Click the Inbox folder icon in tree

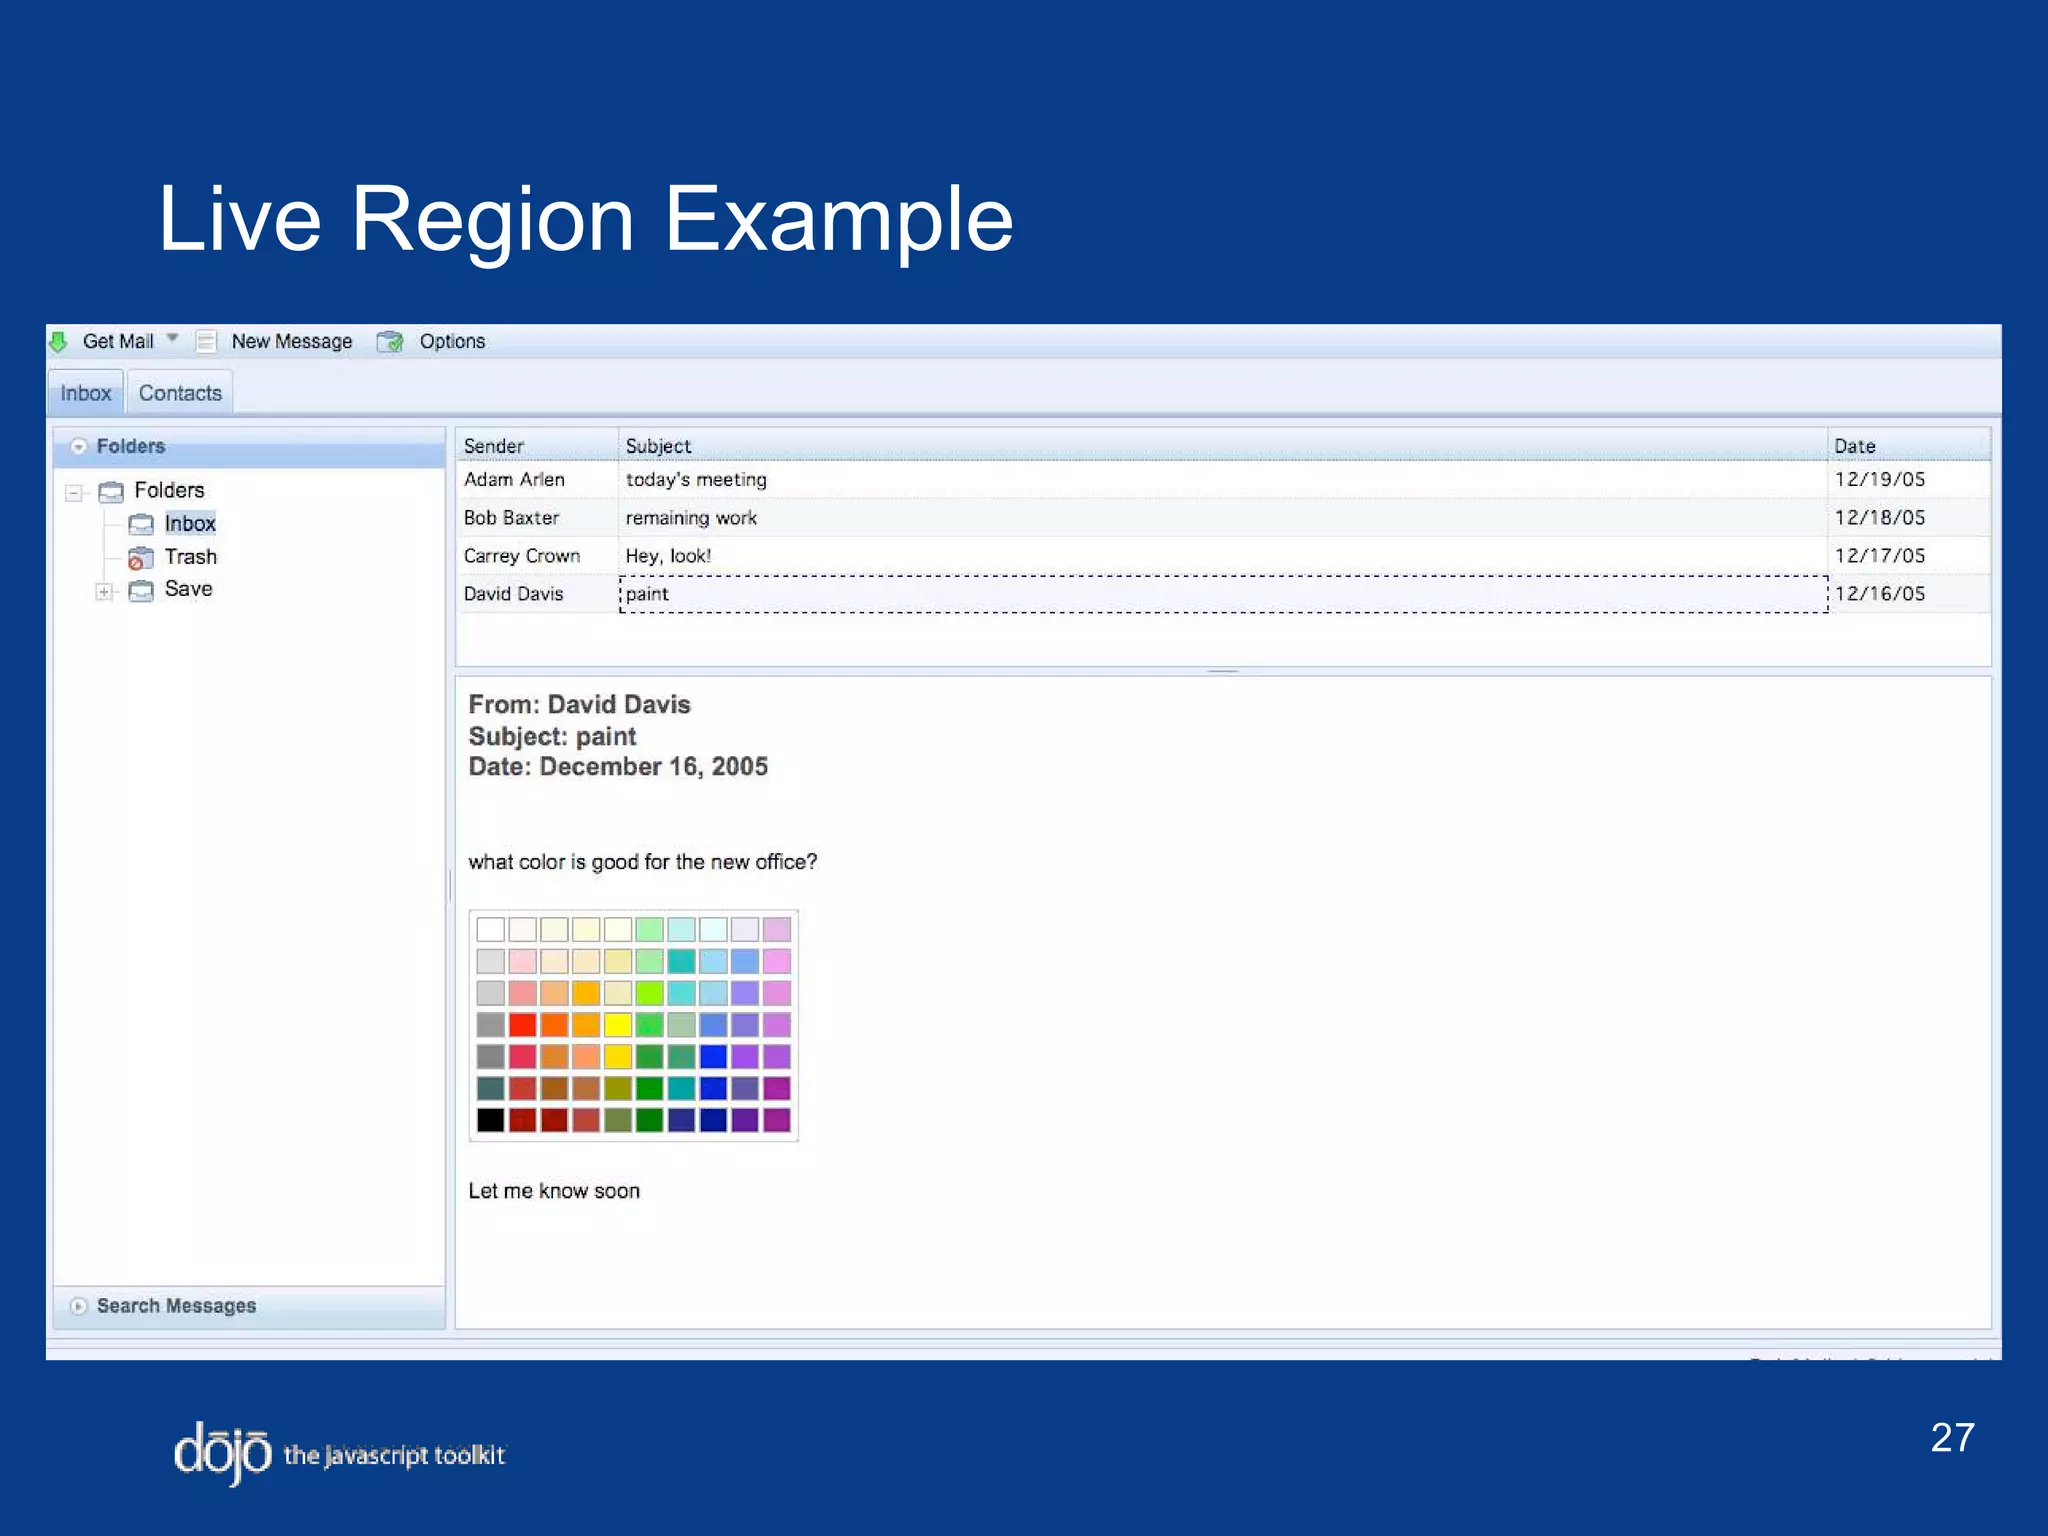coord(141,524)
